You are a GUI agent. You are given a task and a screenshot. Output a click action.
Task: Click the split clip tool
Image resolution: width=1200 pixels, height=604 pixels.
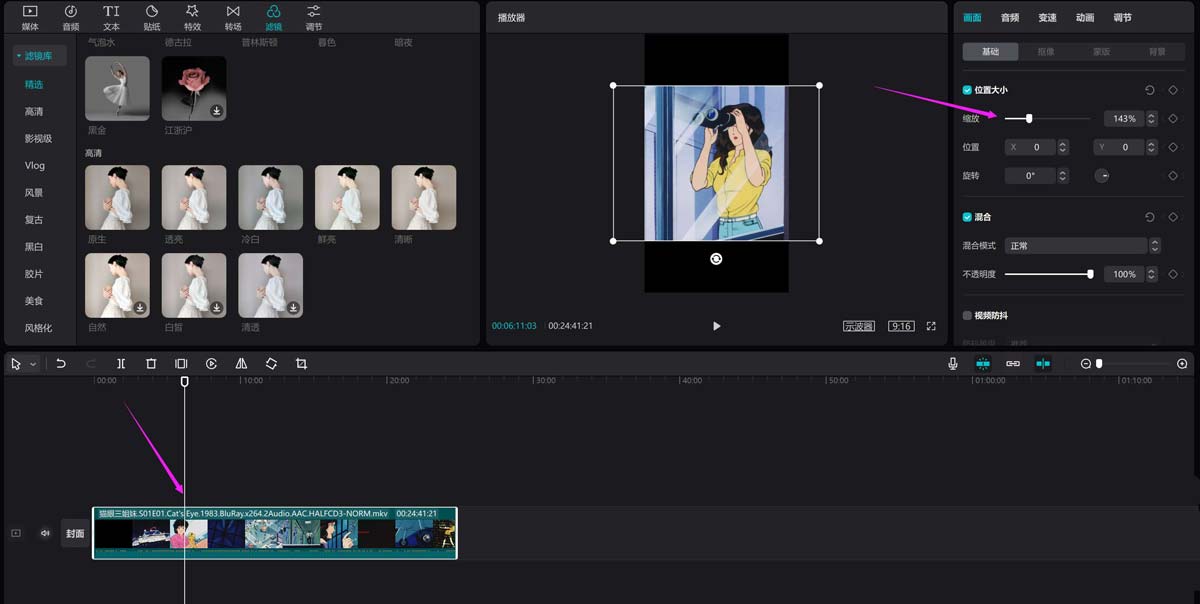point(121,364)
